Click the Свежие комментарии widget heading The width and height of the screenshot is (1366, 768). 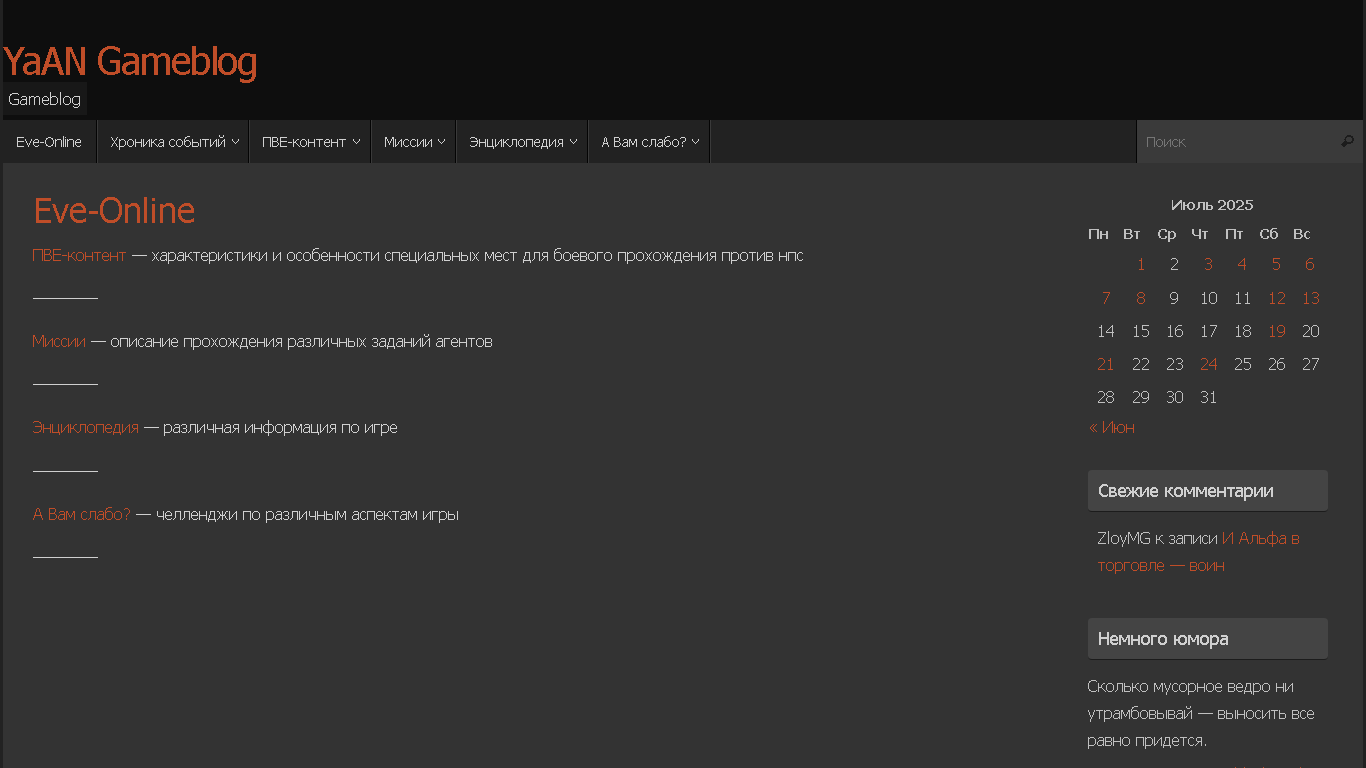tap(1208, 491)
